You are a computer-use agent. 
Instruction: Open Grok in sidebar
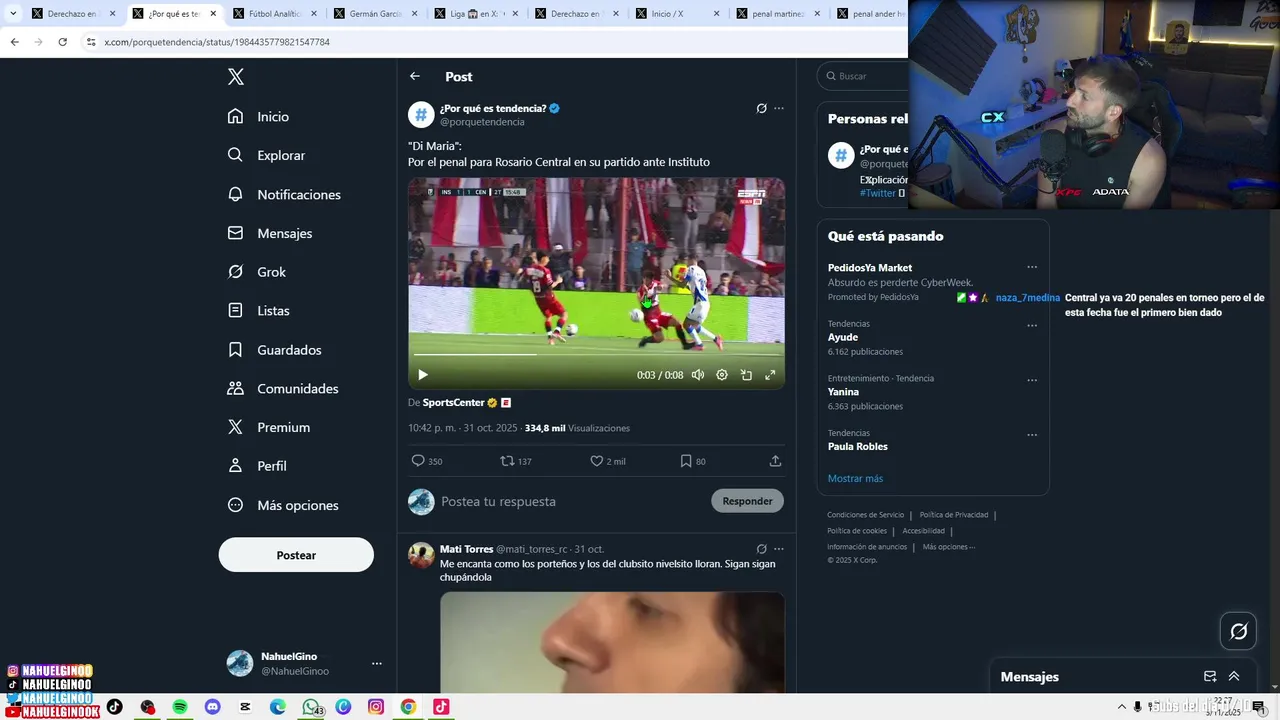257,272
